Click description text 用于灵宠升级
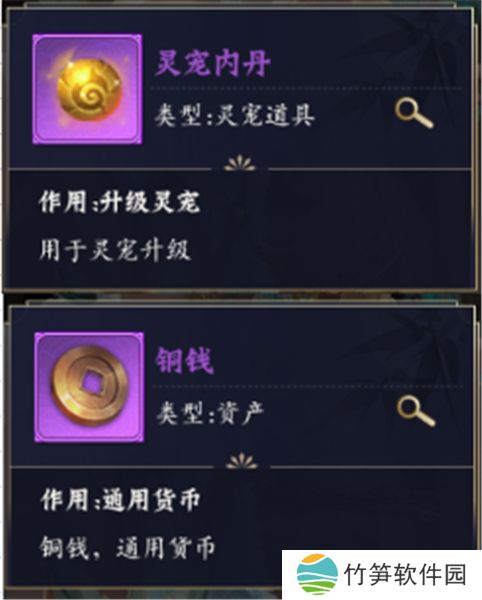Image resolution: width=482 pixels, height=600 pixels. 115,251
